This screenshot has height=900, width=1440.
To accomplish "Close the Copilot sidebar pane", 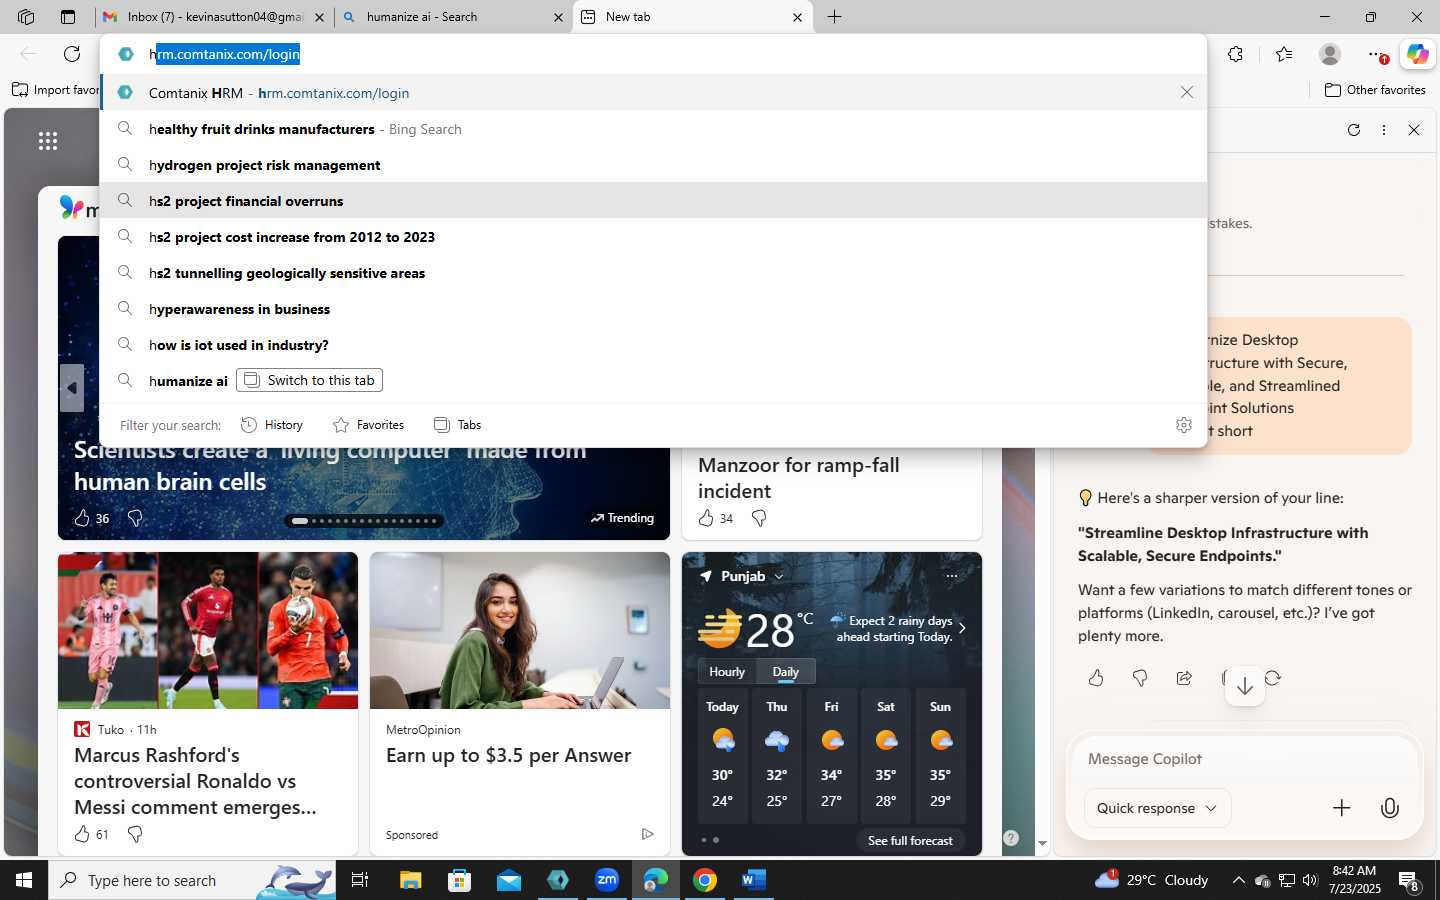I will point(1414,130).
